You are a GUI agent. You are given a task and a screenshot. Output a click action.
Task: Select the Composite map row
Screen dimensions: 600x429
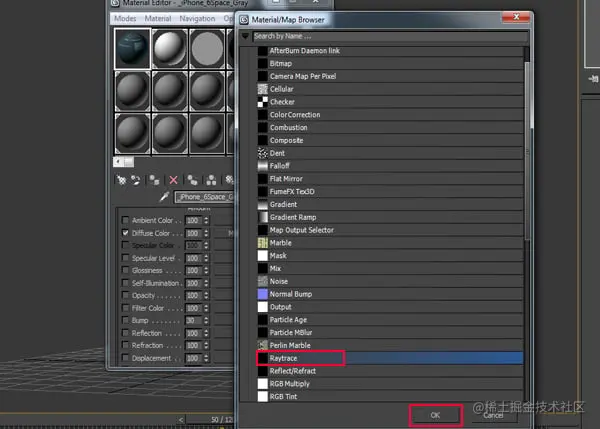[390, 140]
